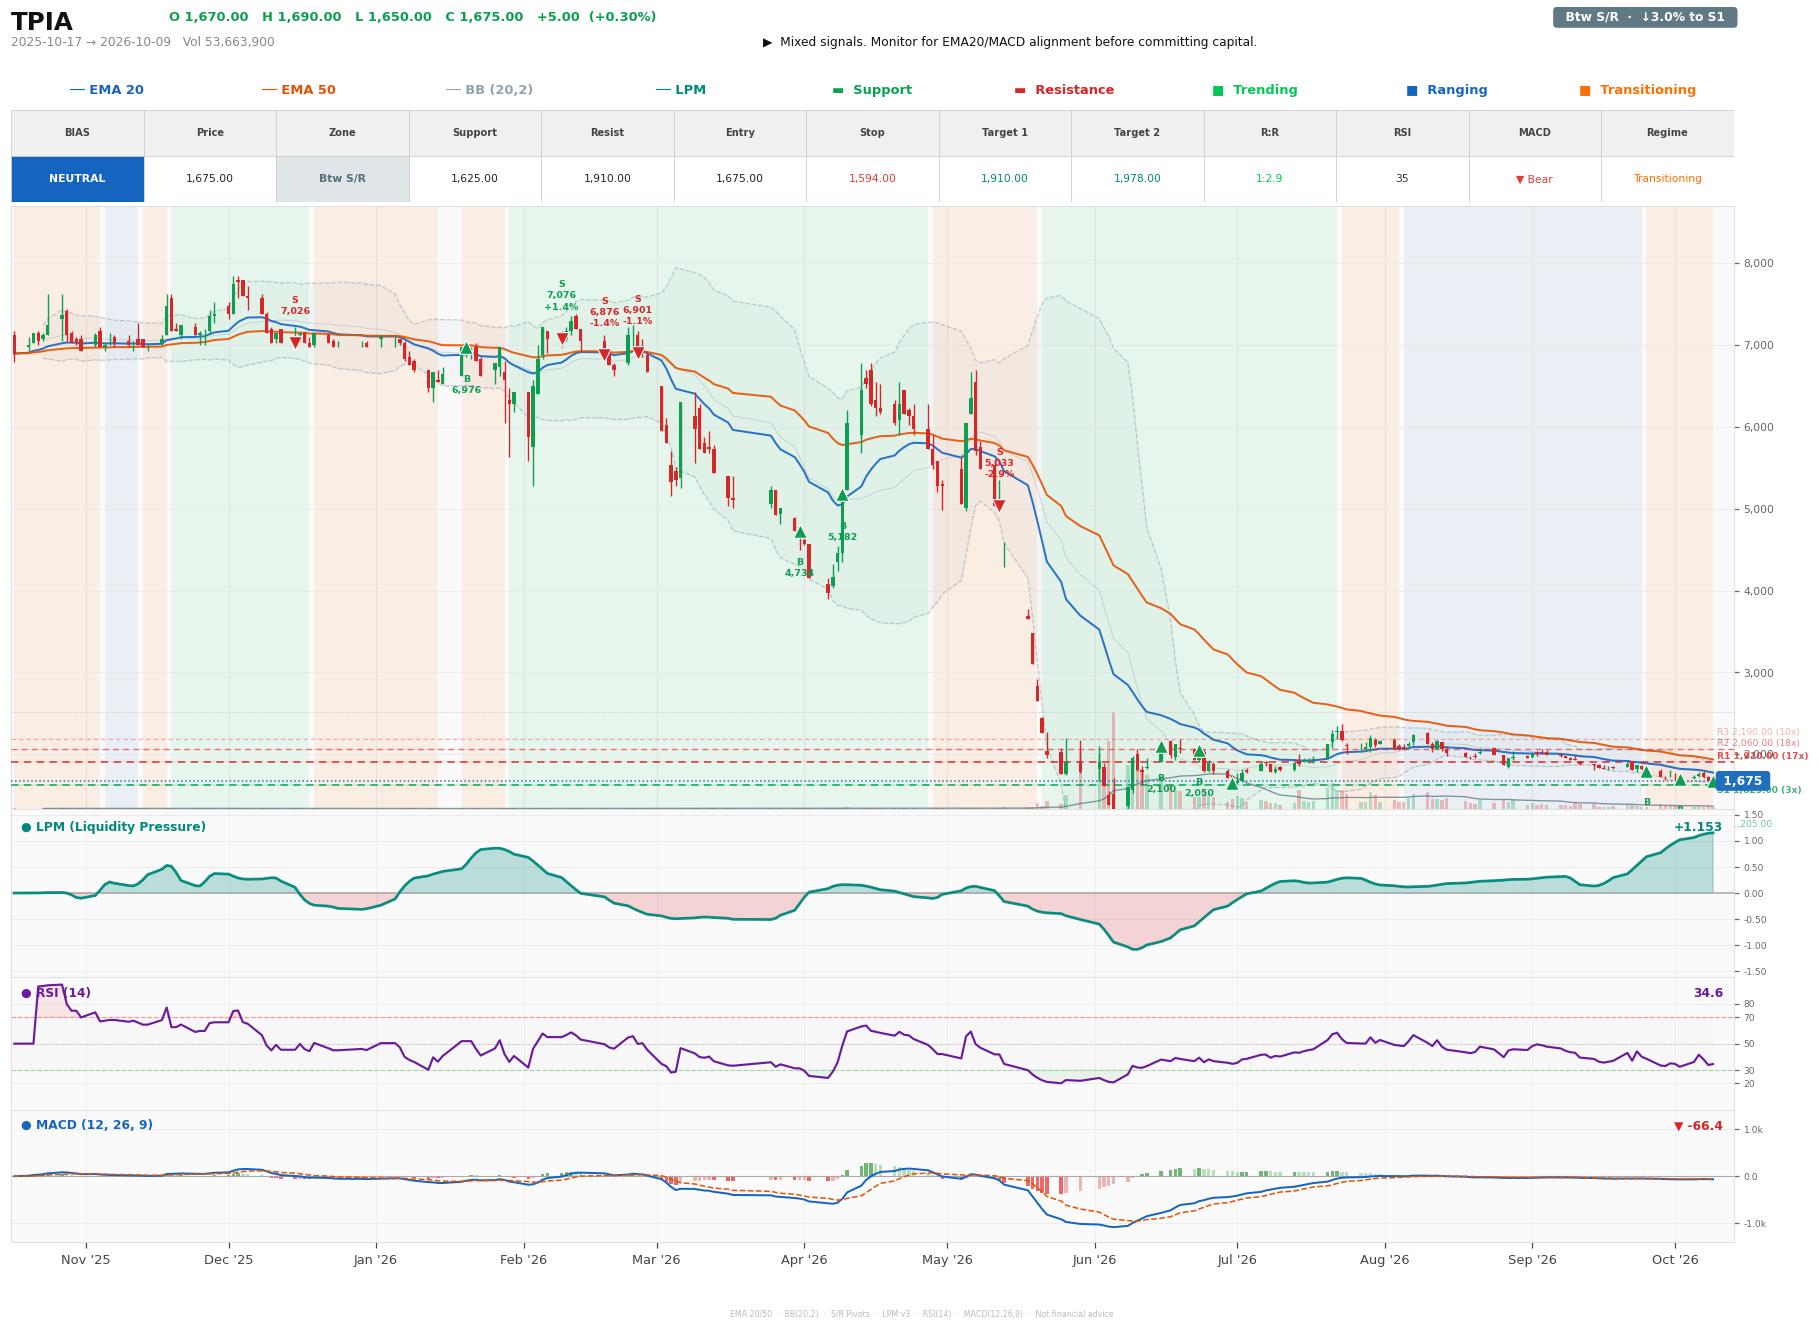Click the Feb '26 date axis label
1819x1330 pixels.
coord(523,1260)
